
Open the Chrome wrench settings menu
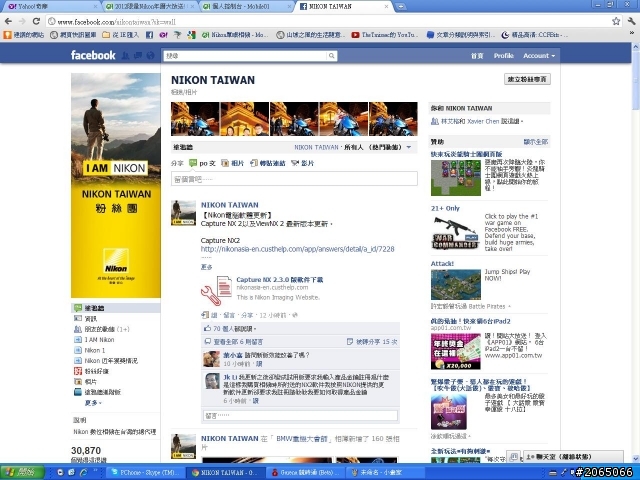point(631,21)
